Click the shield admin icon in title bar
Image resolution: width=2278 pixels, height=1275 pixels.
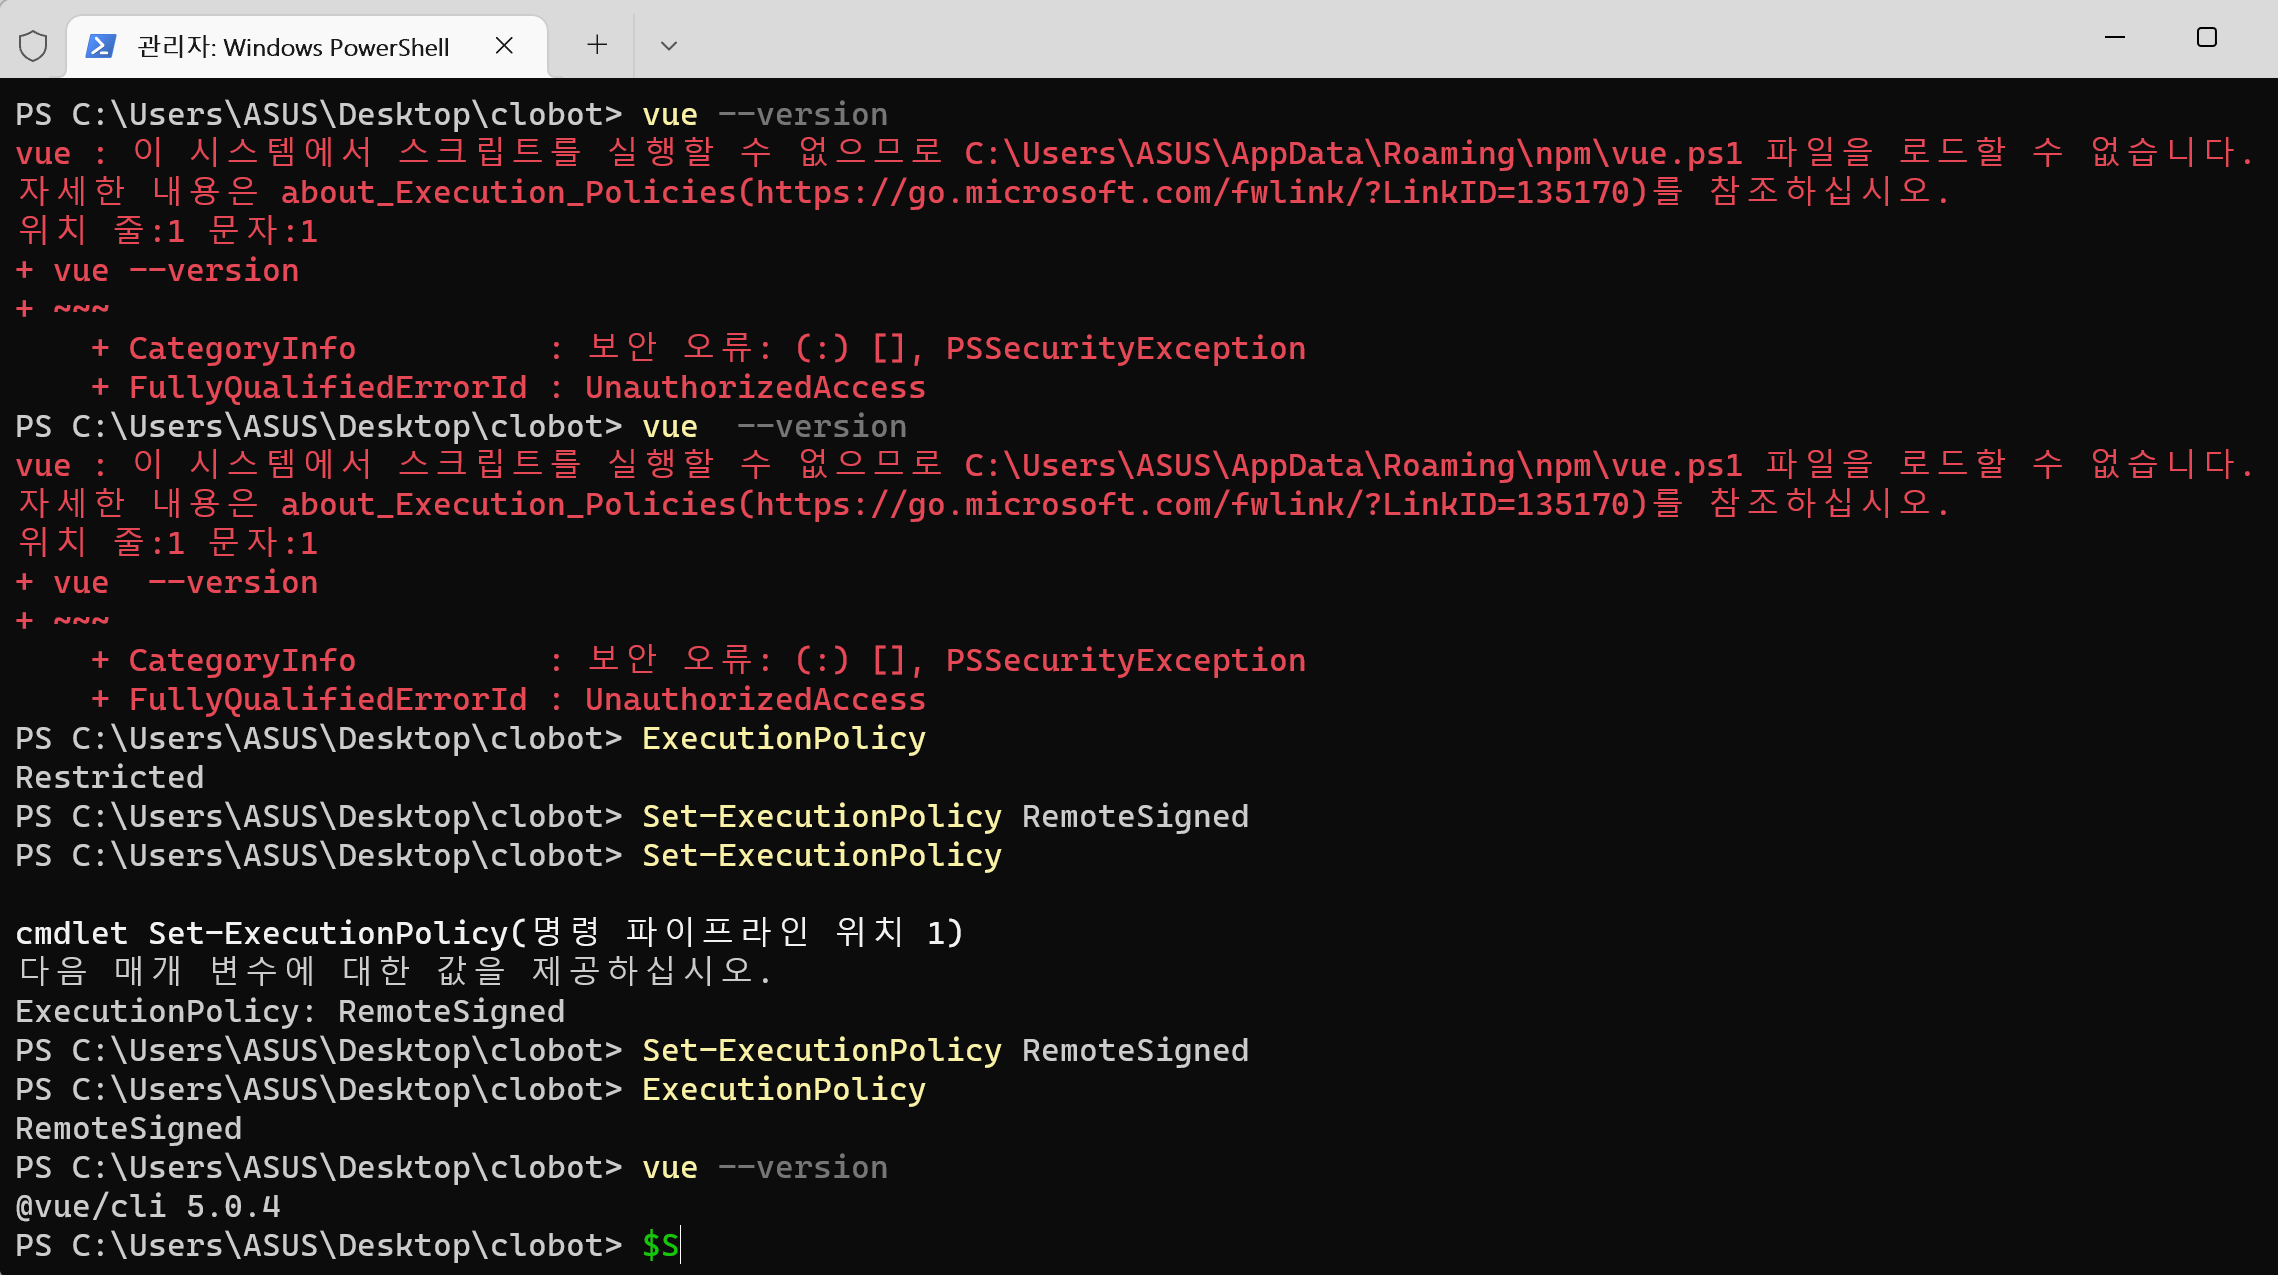[33, 46]
